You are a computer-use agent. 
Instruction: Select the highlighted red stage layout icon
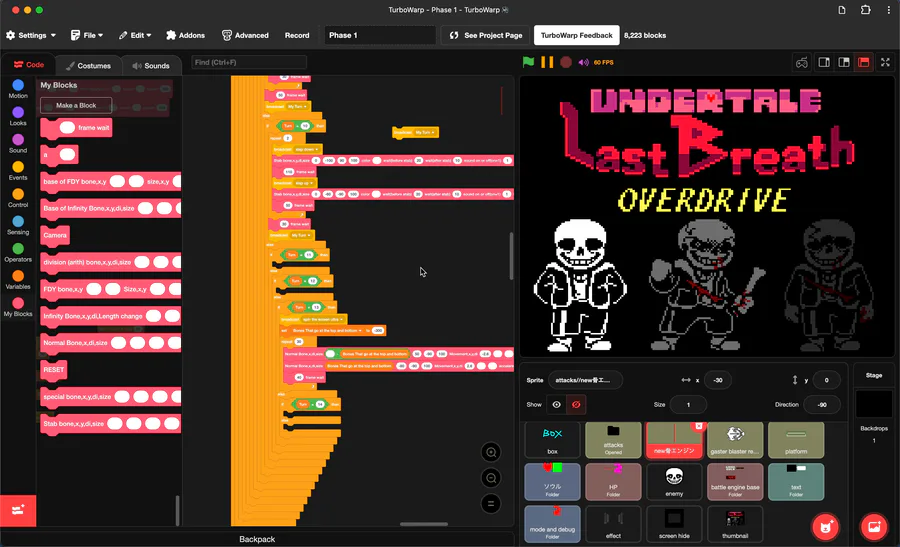[x=863, y=62]
